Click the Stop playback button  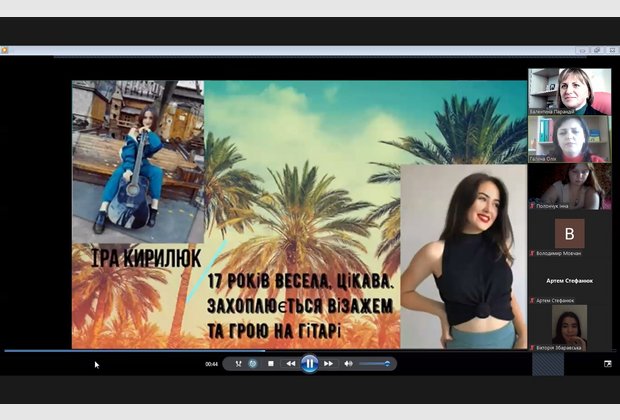point(271,364)
